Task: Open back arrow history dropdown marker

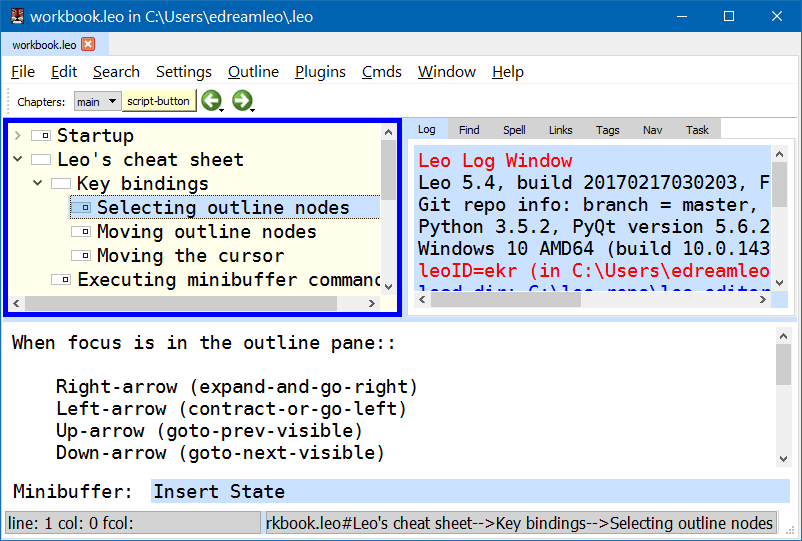Action: pyautogui.click(x=221, y=109)
